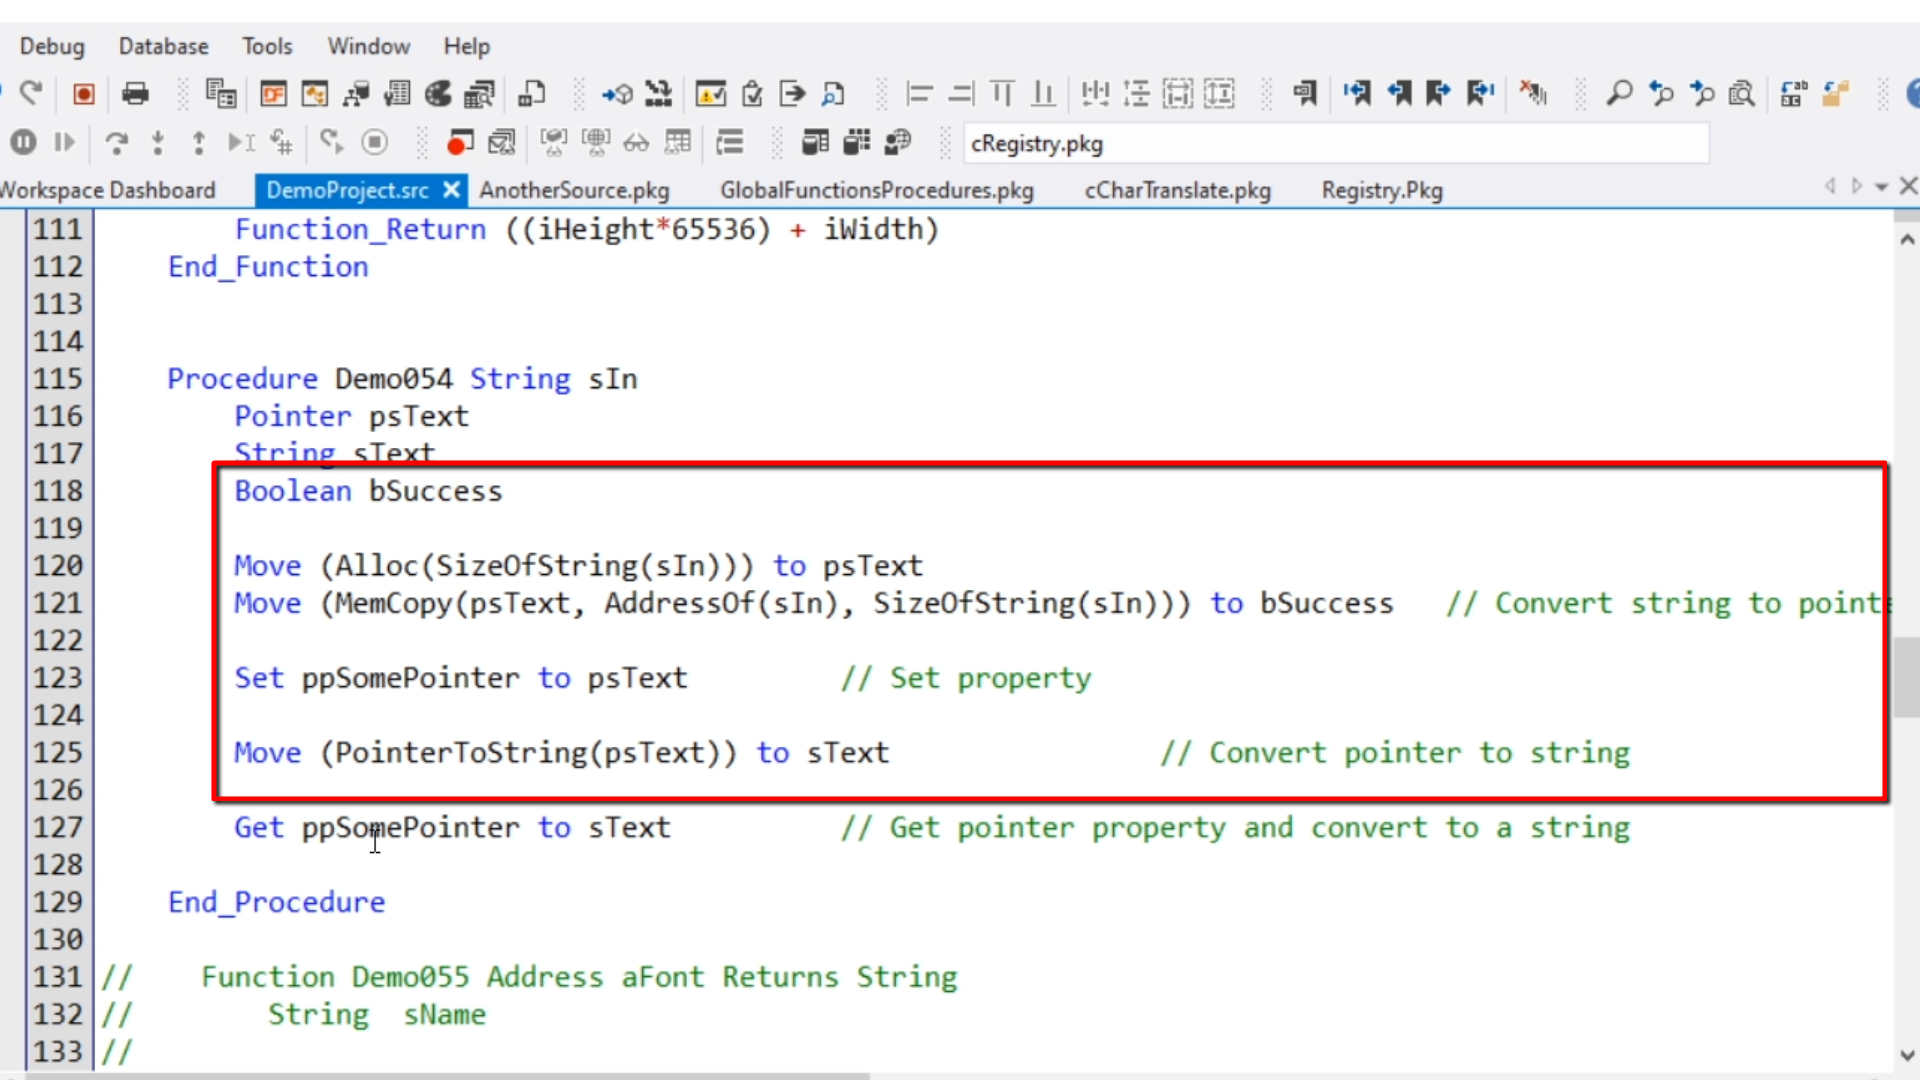The image size is (1920, 1080).
Task: Switch to the AnotherSource.pkg tab
Action: [x=574, y=190]
